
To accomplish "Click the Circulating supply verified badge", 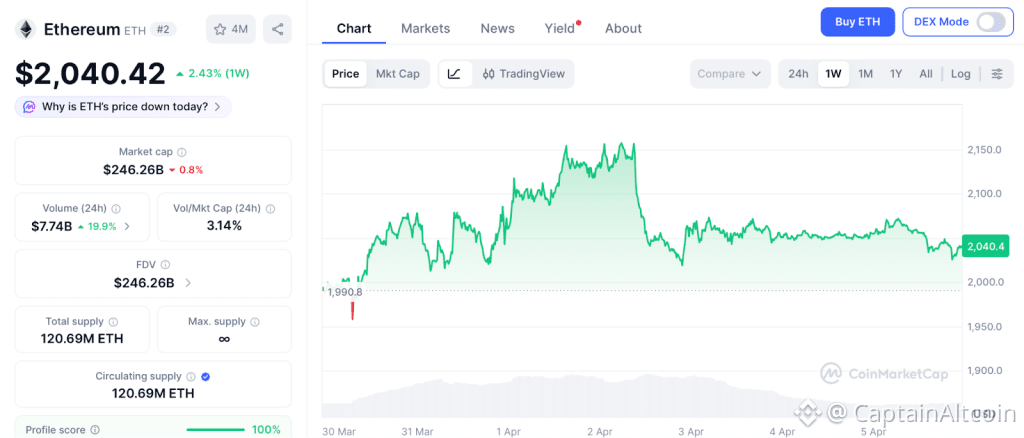I will (x=205, y=377).
